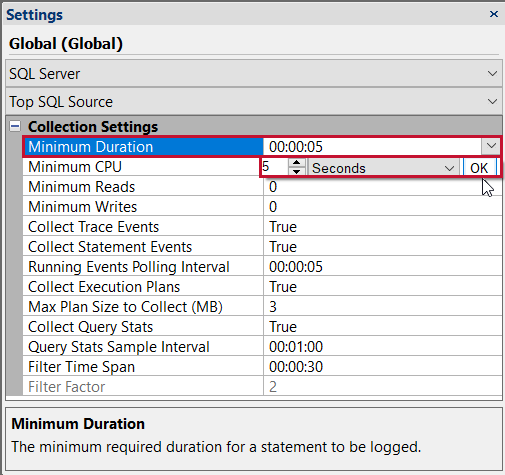Expand the SQL Server section

pos(492,73)
